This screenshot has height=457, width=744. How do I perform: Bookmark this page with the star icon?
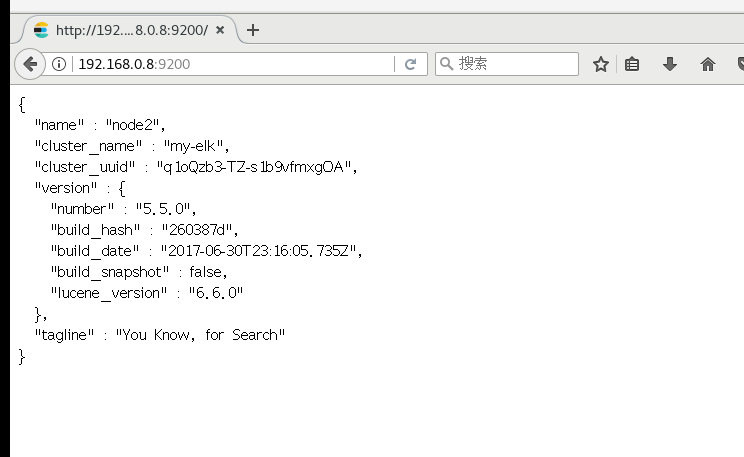tap(601, 64)
